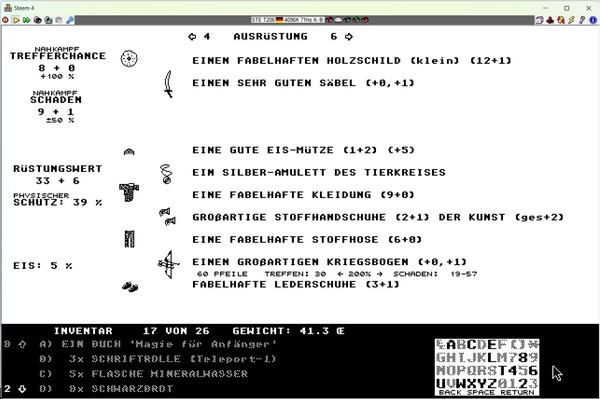This screenshot has width=600, height=399.
Task: Click the blue info icon at toolbar right
Action: click(593, 20)
